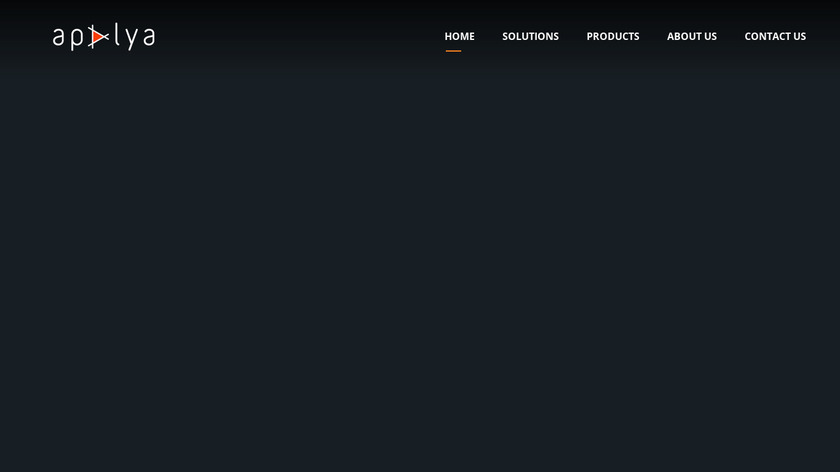
Task: Open the Solutions menu item
Action: tap(530, 36)
